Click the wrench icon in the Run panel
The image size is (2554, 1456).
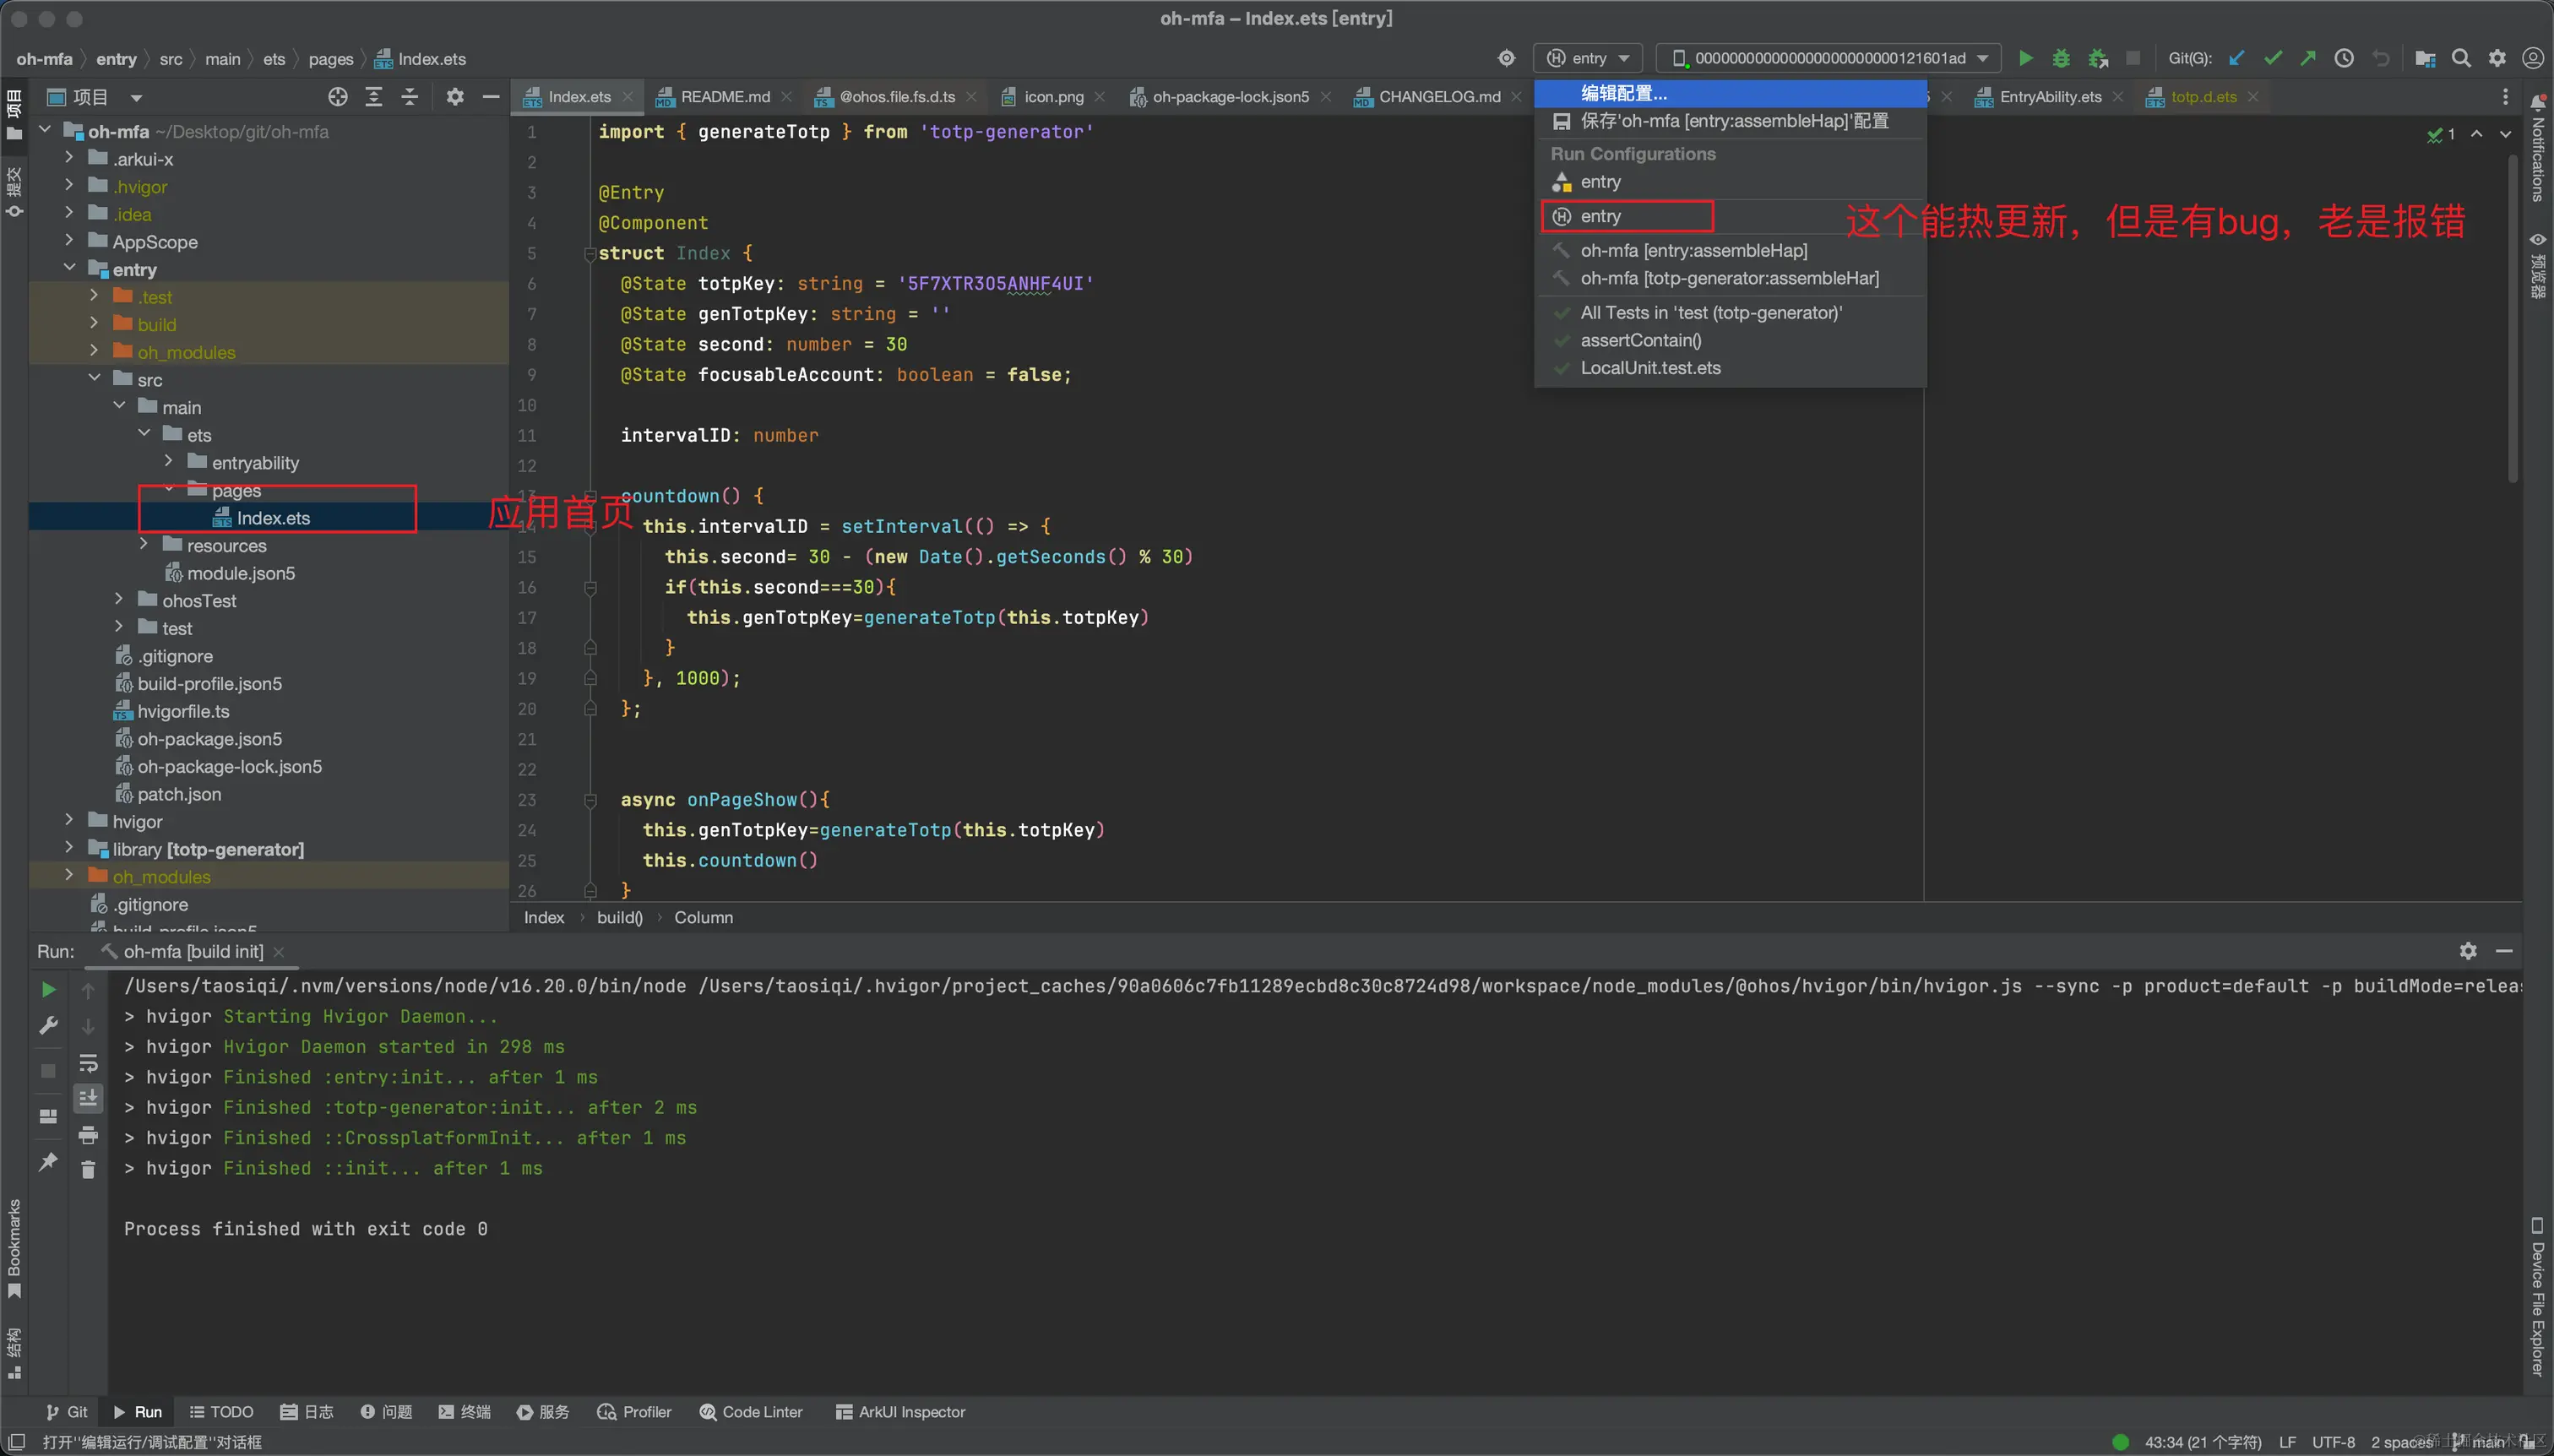click(48, 1026)
